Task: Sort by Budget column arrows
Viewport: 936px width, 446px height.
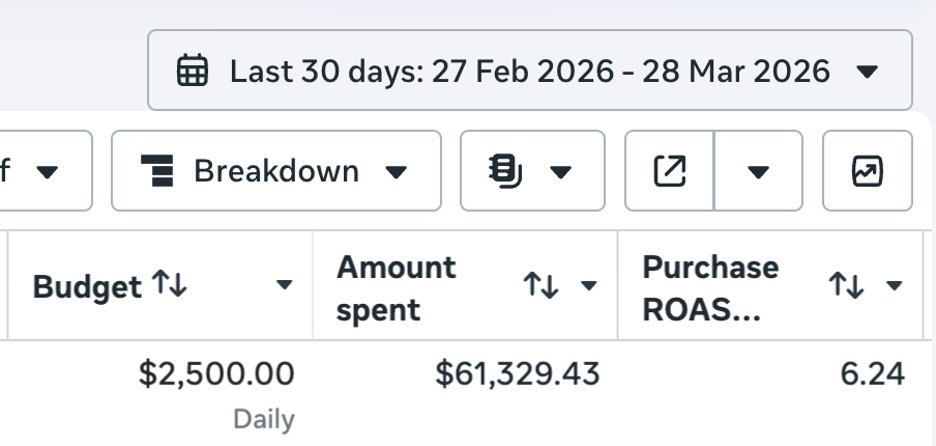Action: coord(170,286)
